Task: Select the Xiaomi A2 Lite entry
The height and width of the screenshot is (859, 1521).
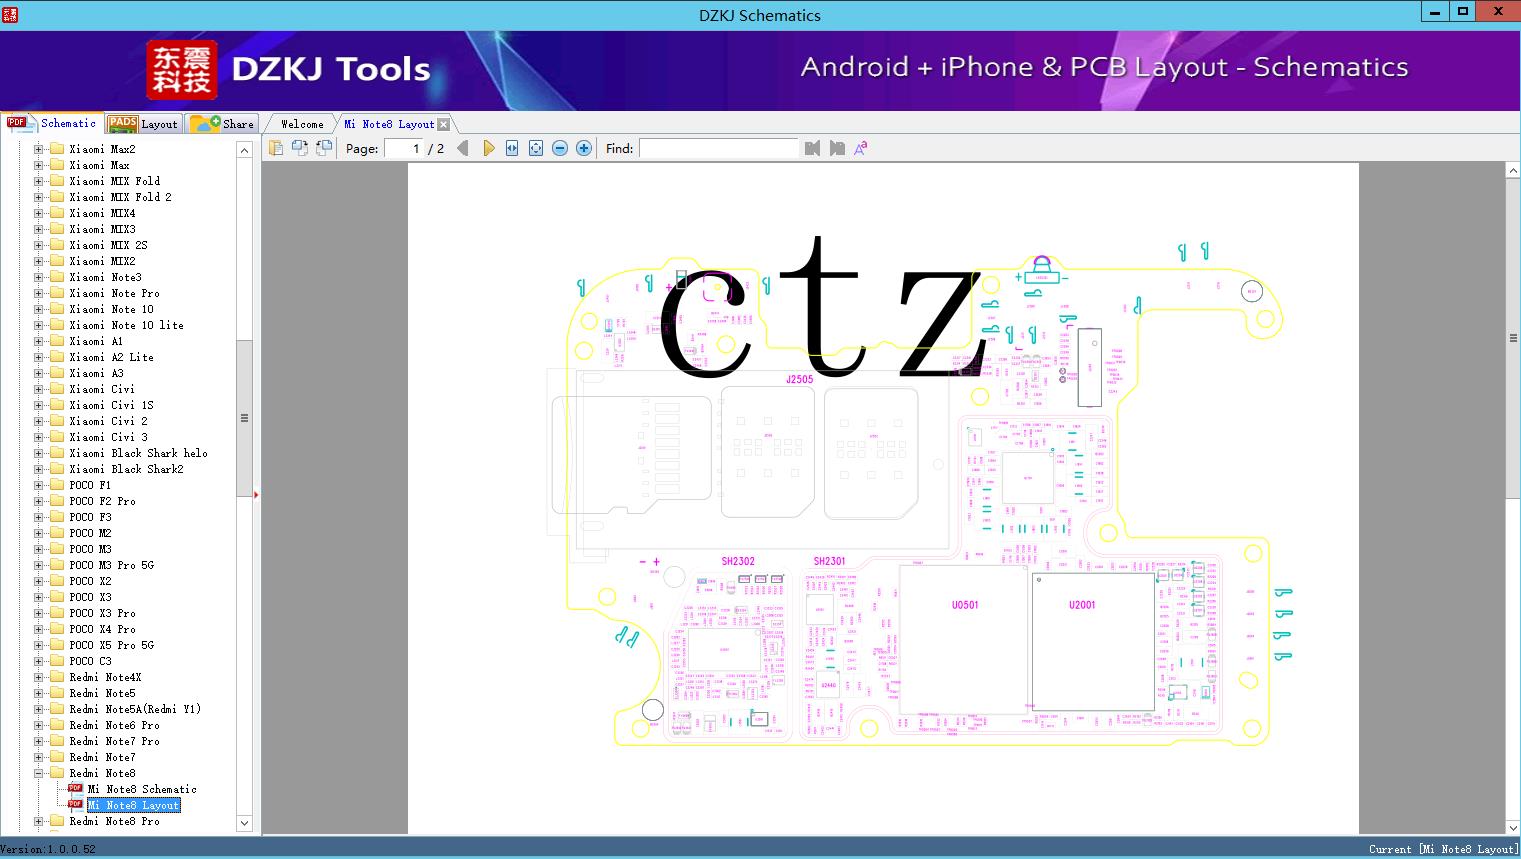Action: coord(111,357)
